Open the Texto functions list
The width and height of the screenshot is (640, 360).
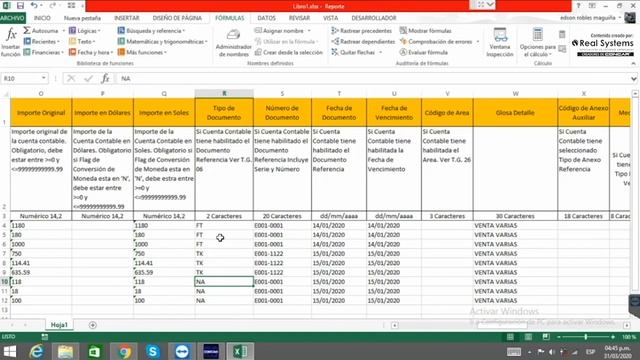click(82, 42)
